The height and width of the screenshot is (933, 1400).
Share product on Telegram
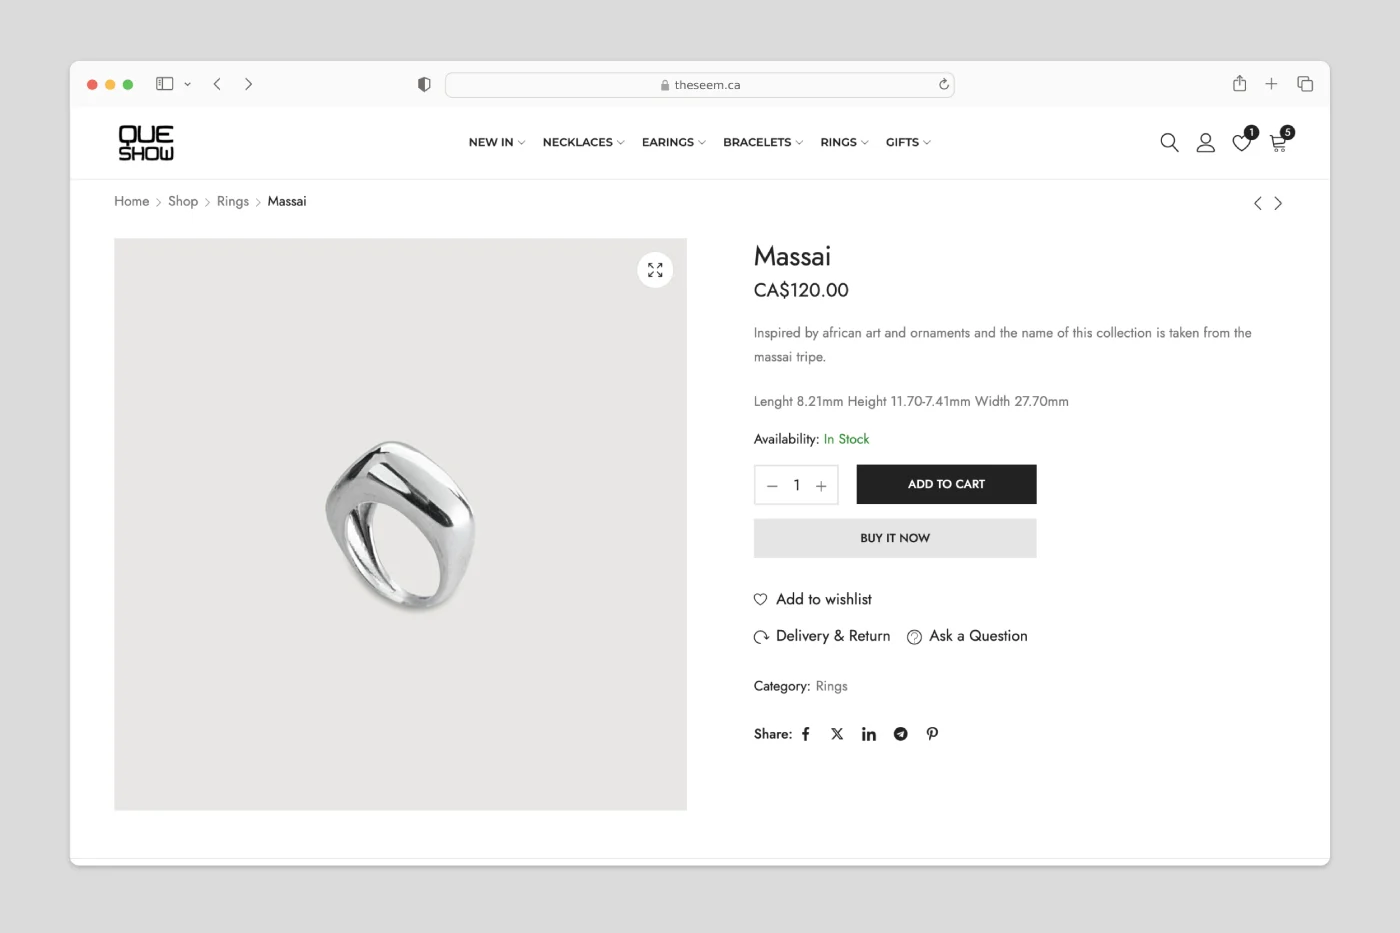[x=901, y=734]
